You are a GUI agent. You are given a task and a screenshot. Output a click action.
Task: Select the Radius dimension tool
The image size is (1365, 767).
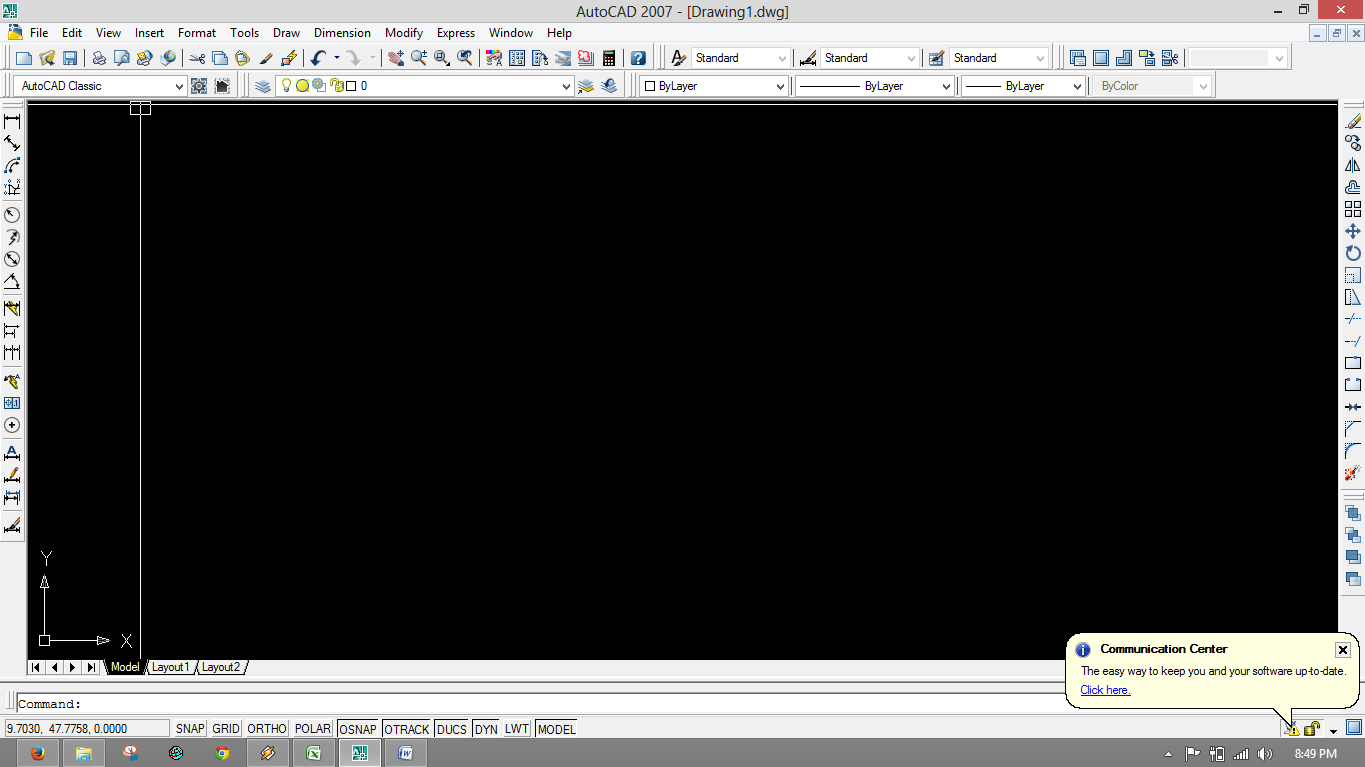(x=13, y=215)
